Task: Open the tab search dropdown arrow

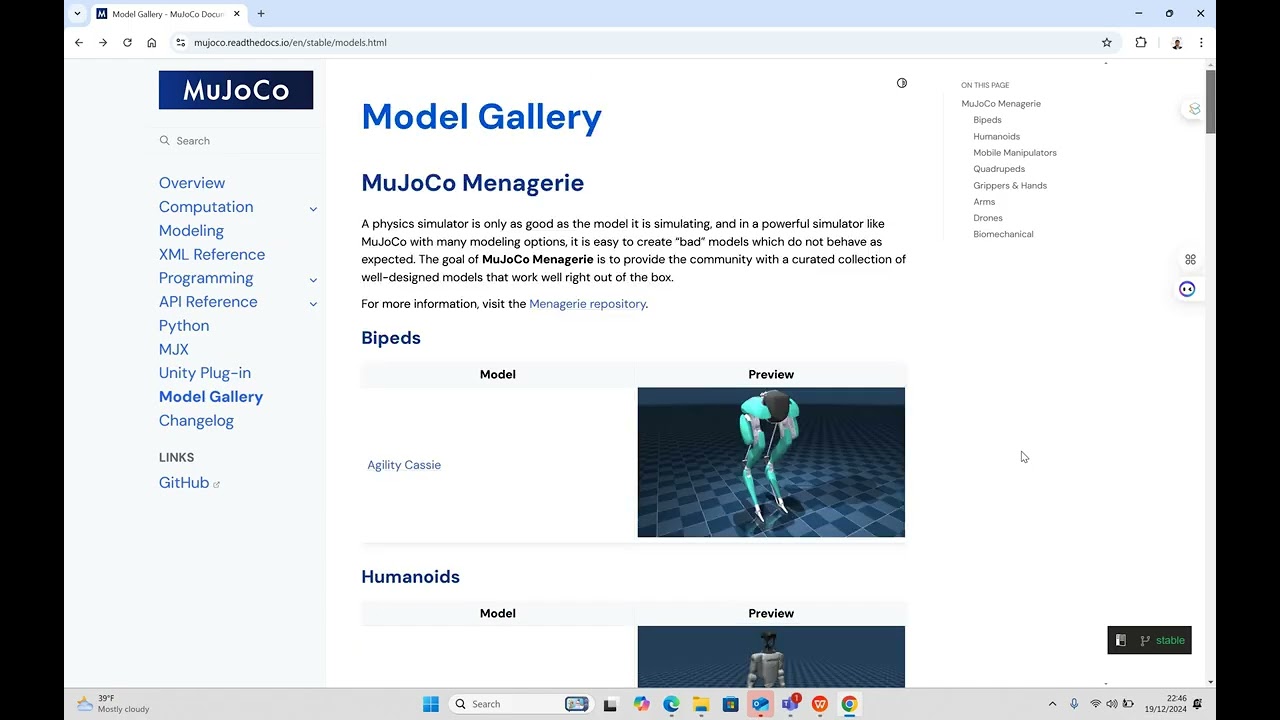Action: [x=77, y=14]
